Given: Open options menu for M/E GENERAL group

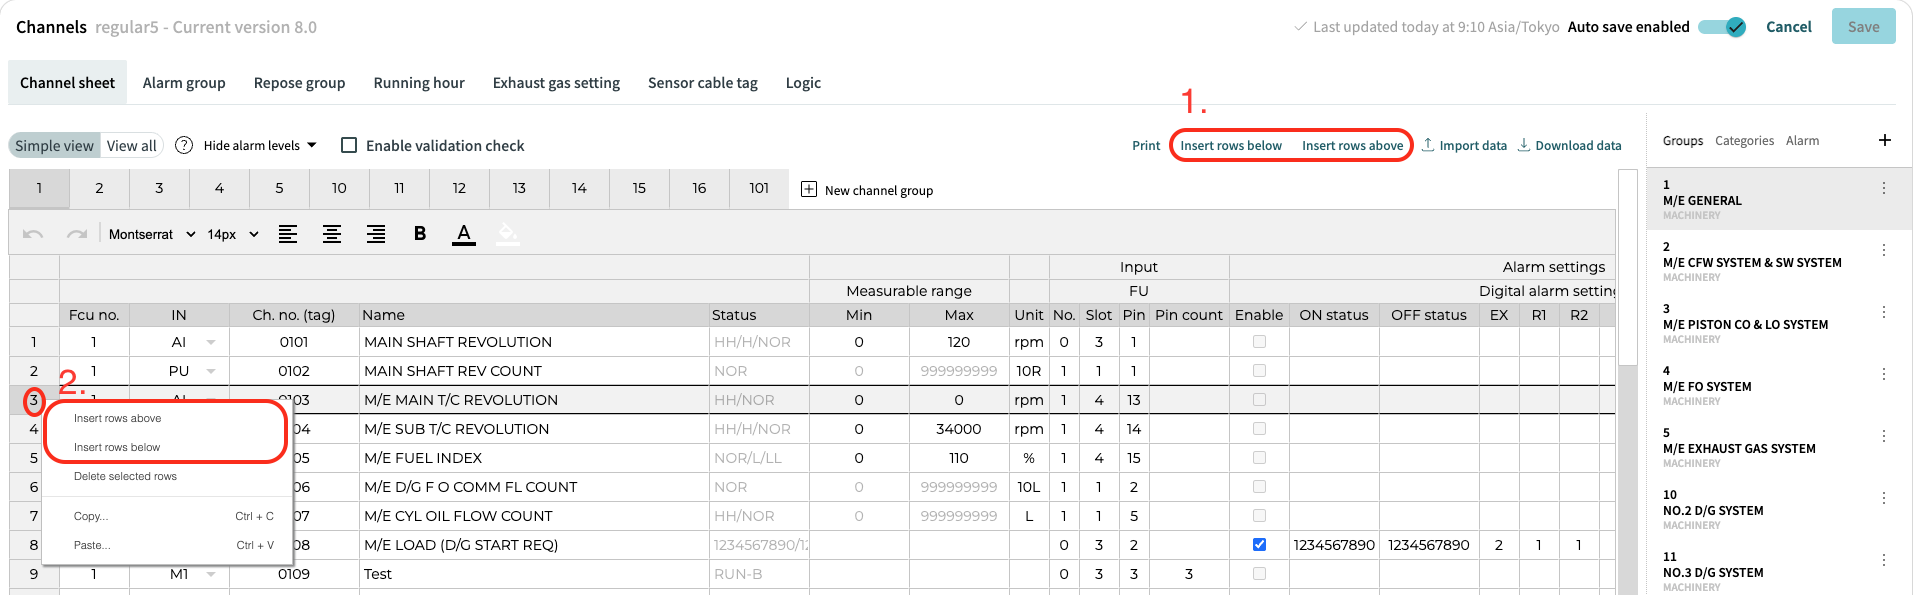Looking at the screenshot, I should click(1884, 188).
